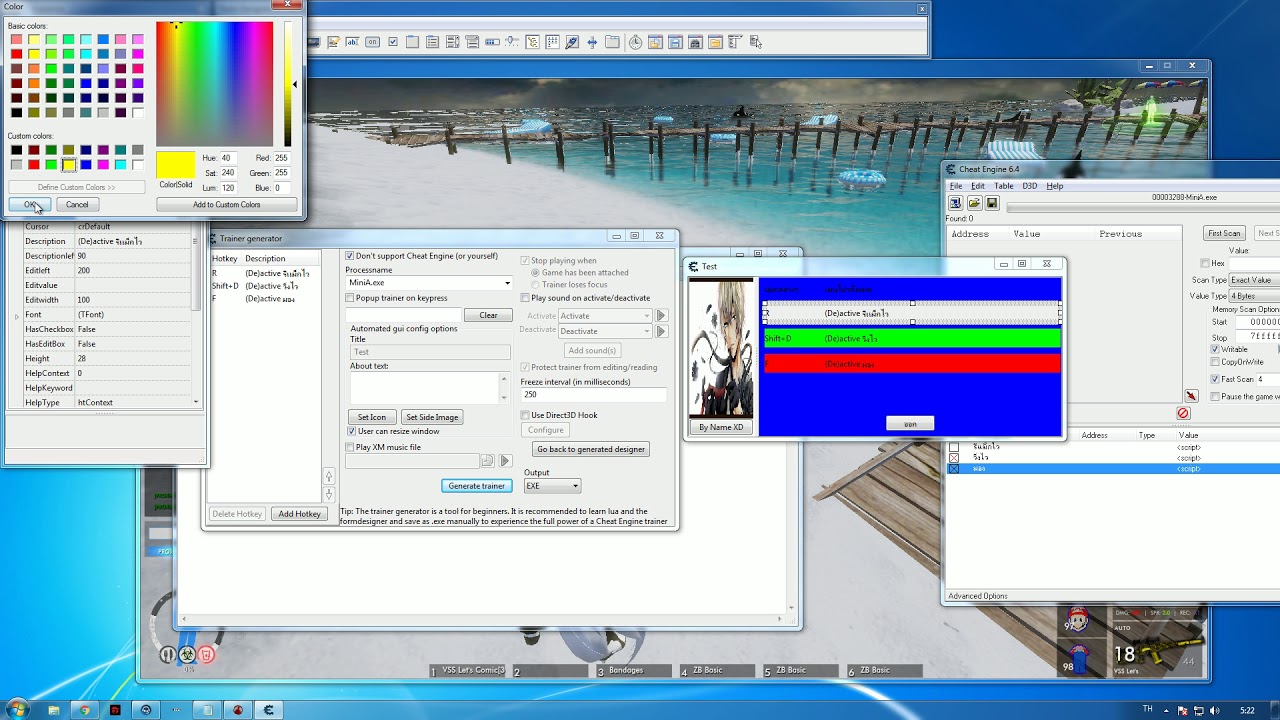Open Cheat Engine Table menu
The height and width of the screenshot is (720, 1280).
tap(1003, 186)
